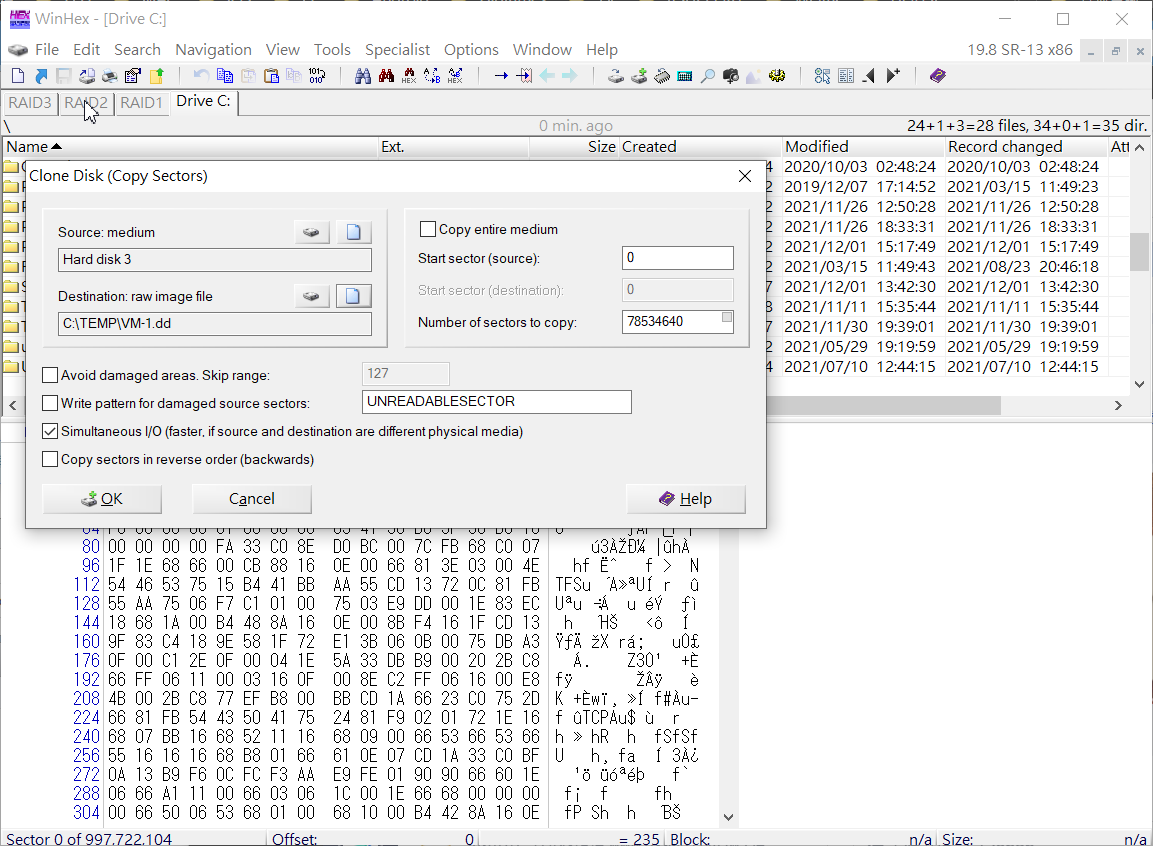Viewport: 1153px width, 846px height.
Task: Click the blue keyboard-style toolbar icon
Action: pos(685,76)
